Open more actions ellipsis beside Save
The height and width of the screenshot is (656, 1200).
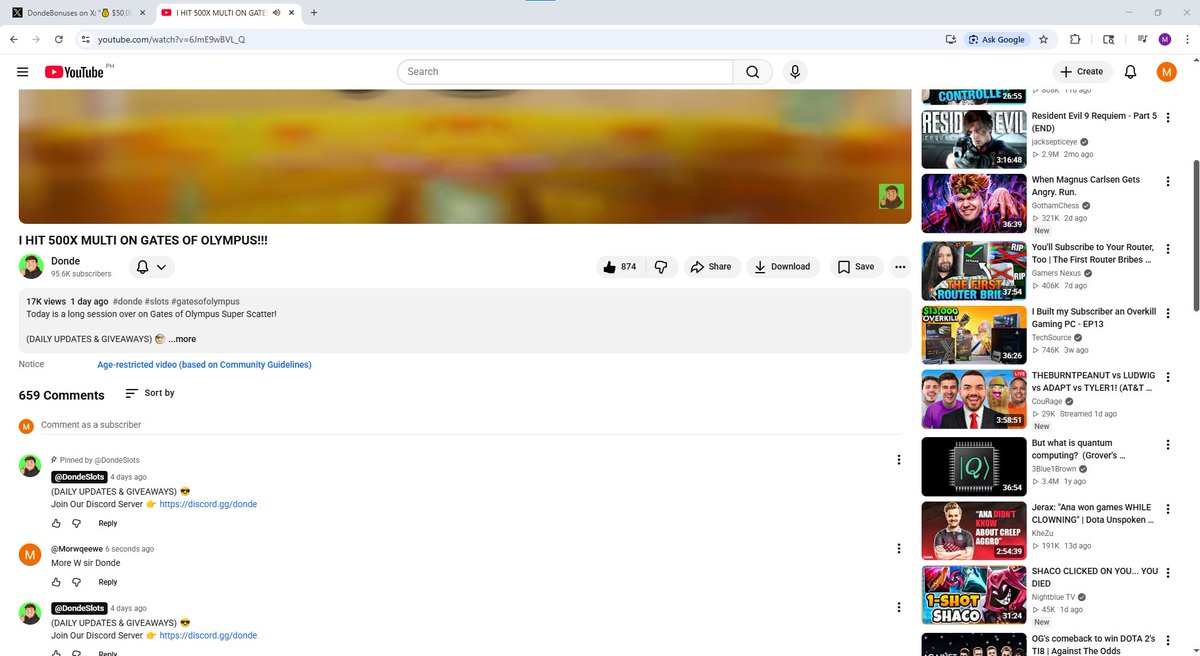tap(900, 267)
